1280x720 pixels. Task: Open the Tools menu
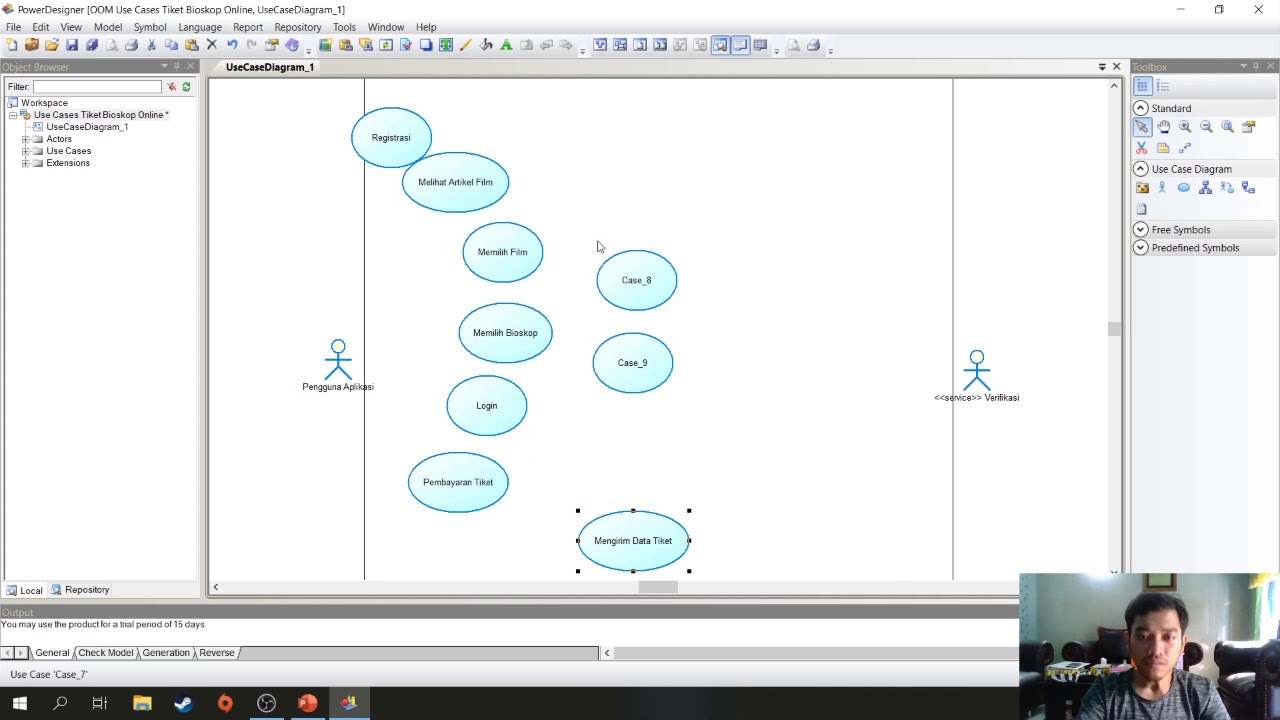(x=344, y=27)
